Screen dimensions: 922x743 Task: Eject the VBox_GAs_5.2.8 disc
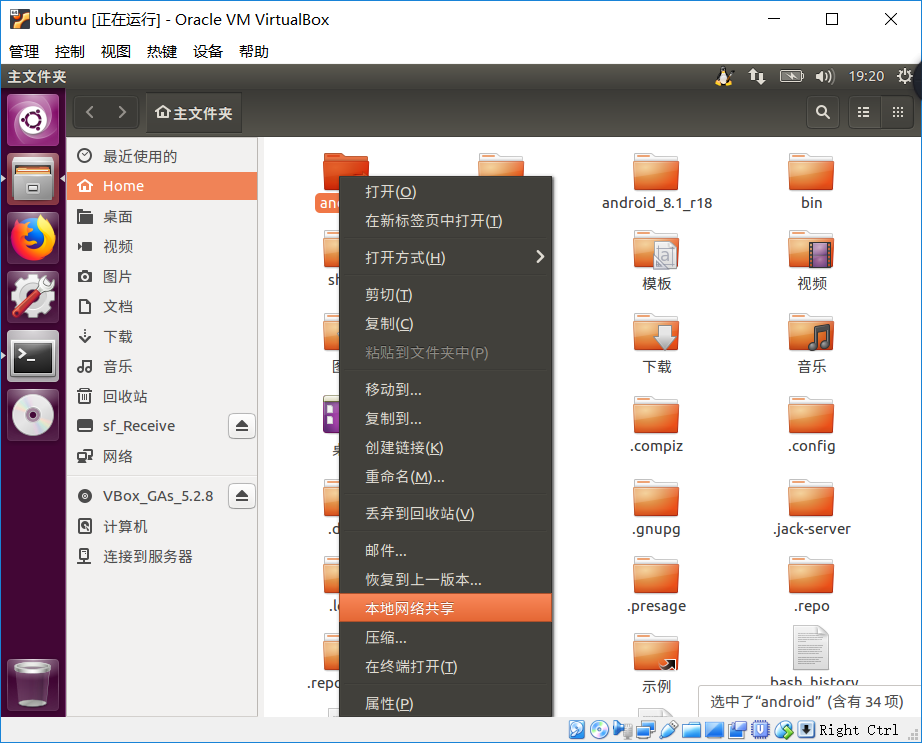point(242,496)
